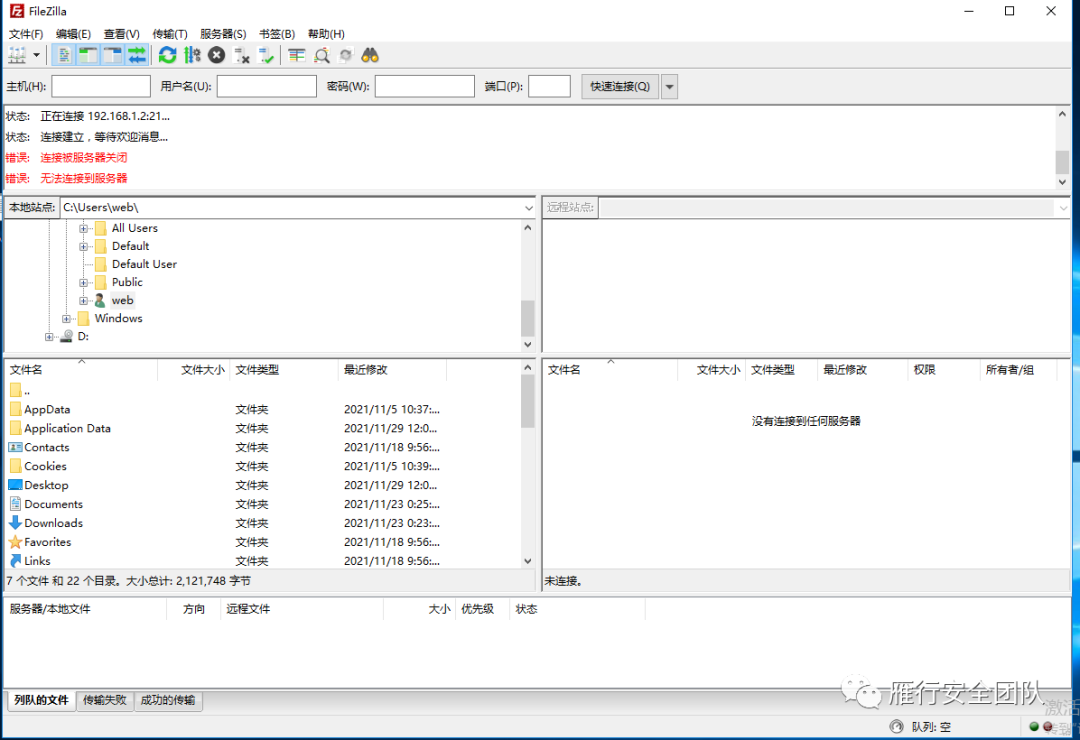
Task: Open the 查看(V) menu
Action: point(121,34)
